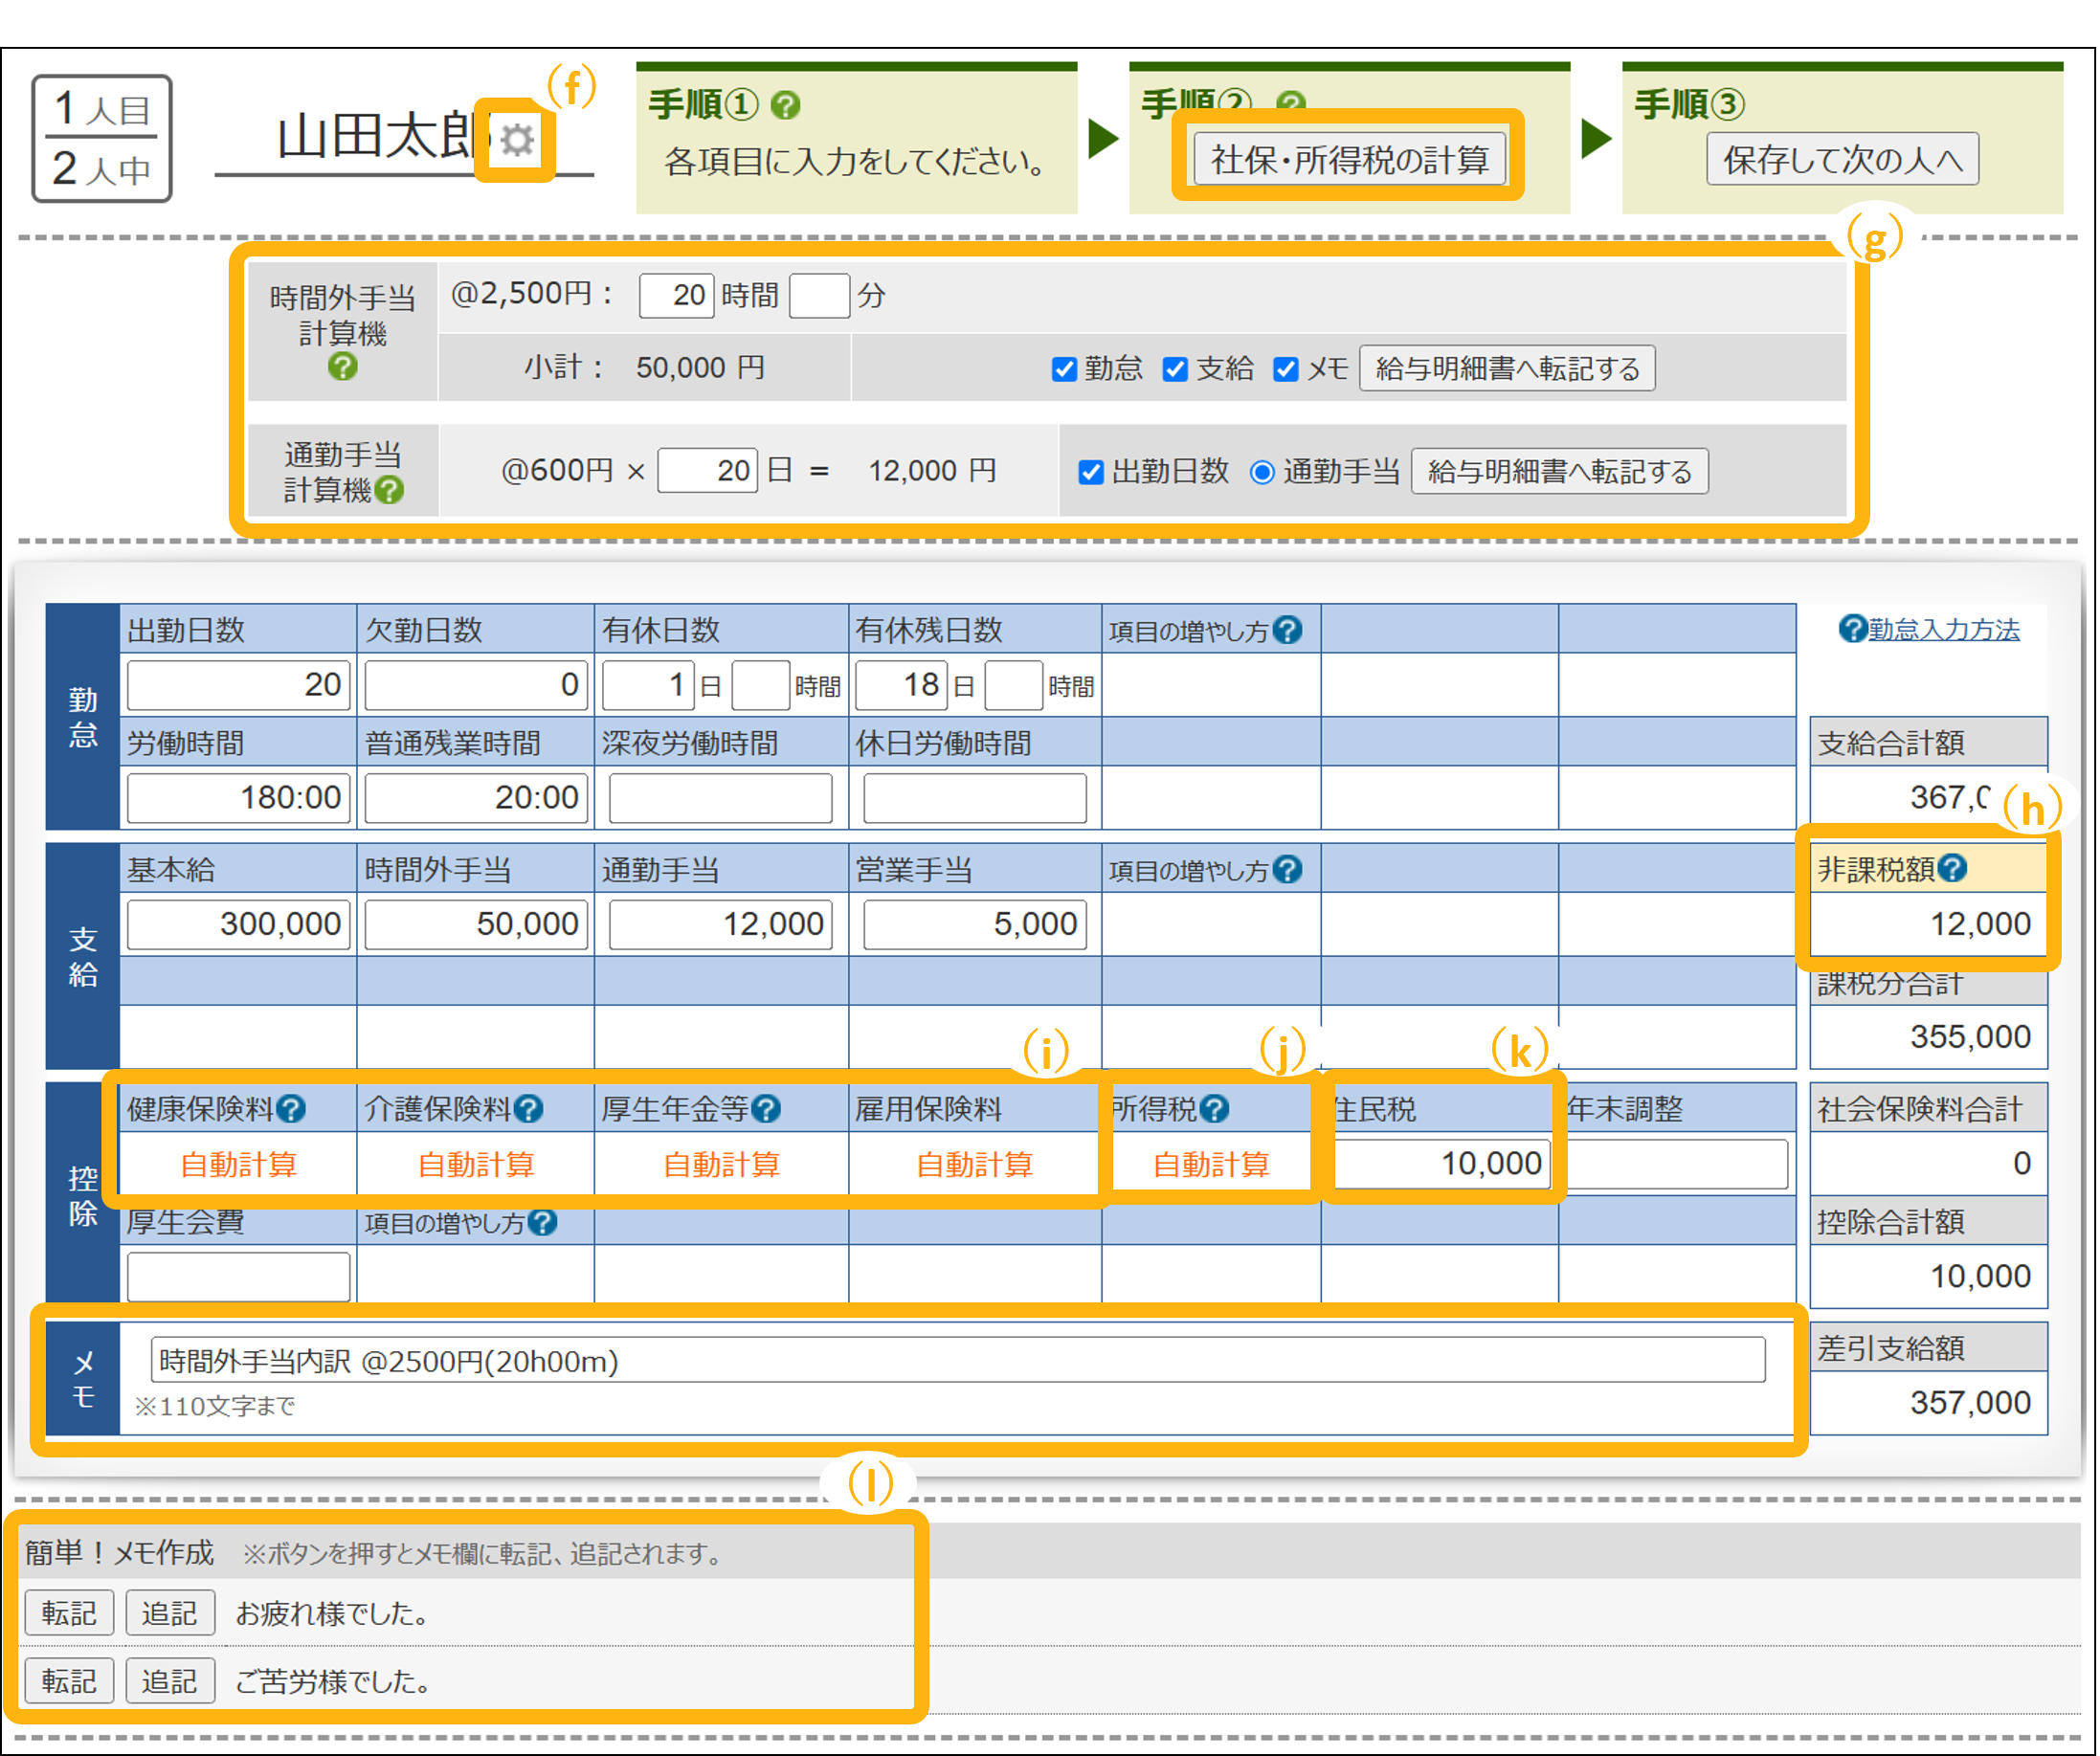The height and width of the screenshot is (1756, 2100).
Task: Open the 非課税額 help icon
Action: (x=1951, y=868)
